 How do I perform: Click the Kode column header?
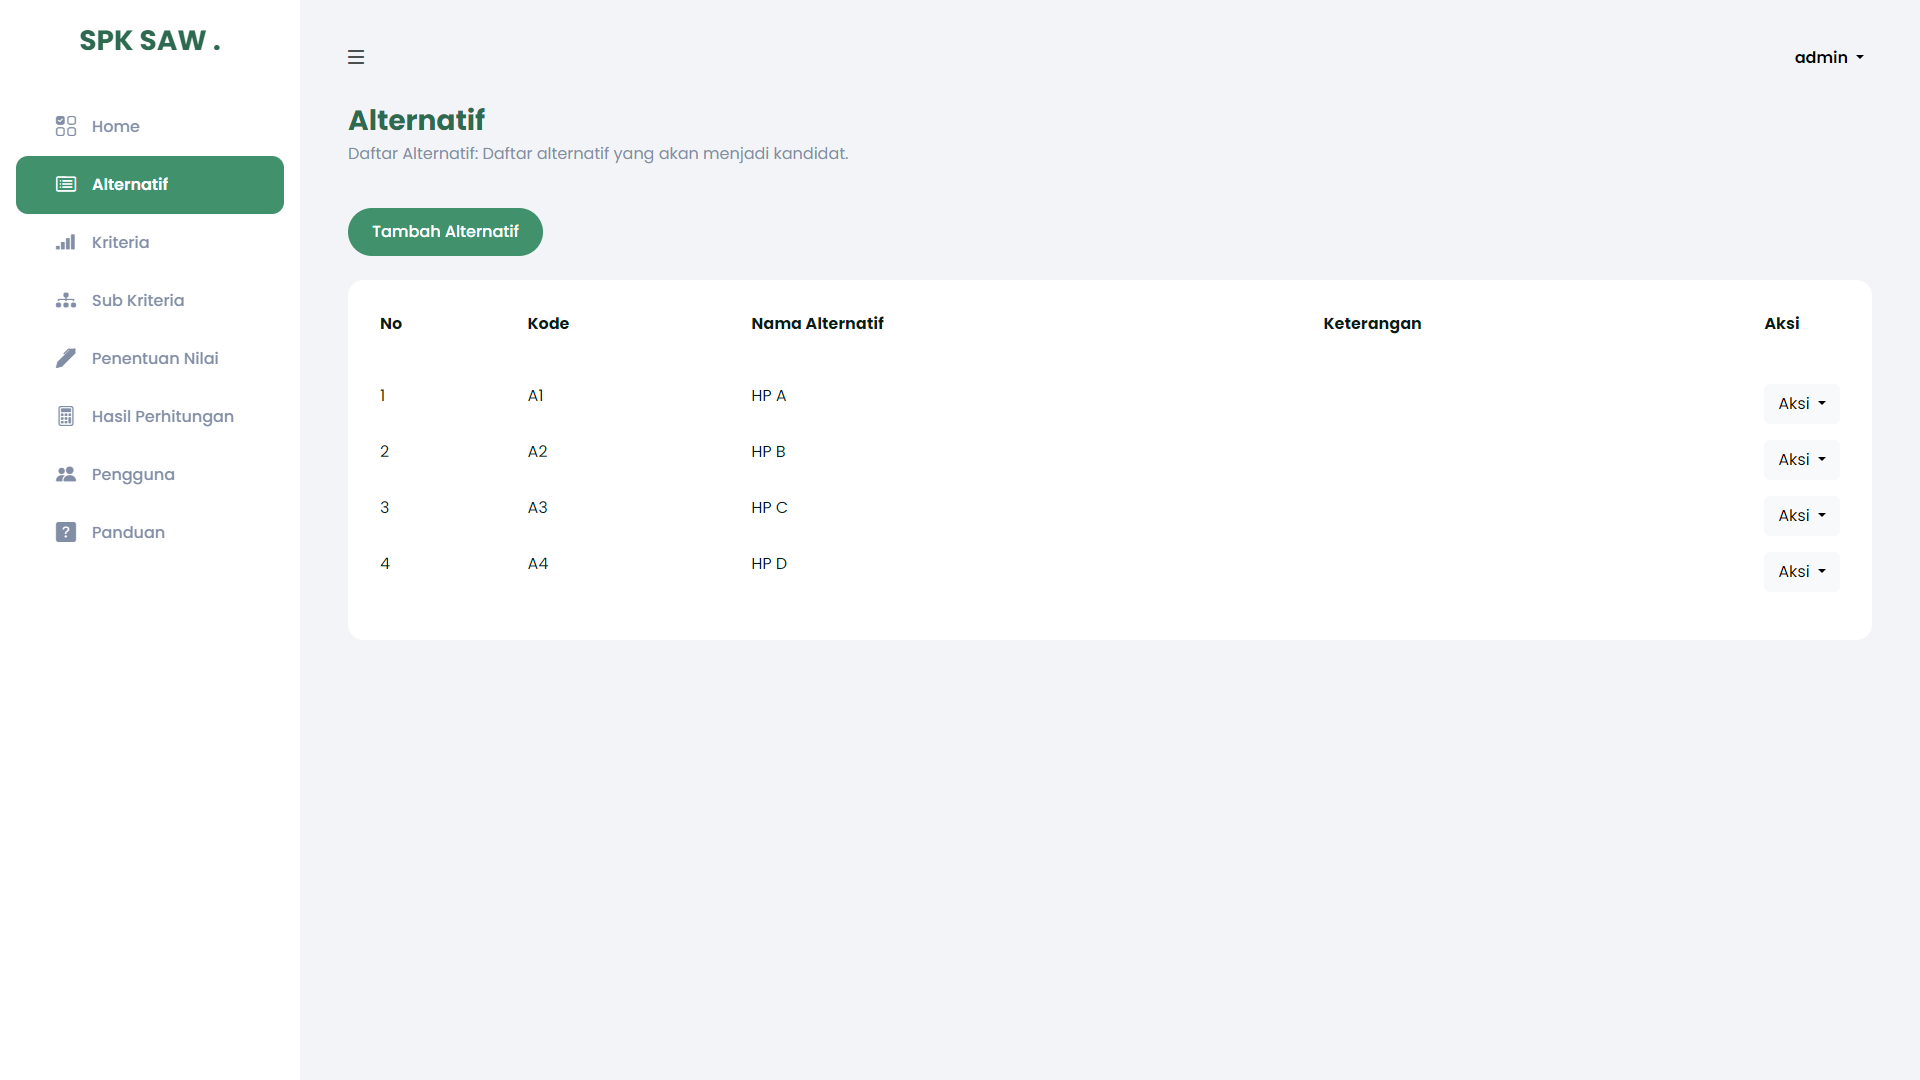click(548, 324)
